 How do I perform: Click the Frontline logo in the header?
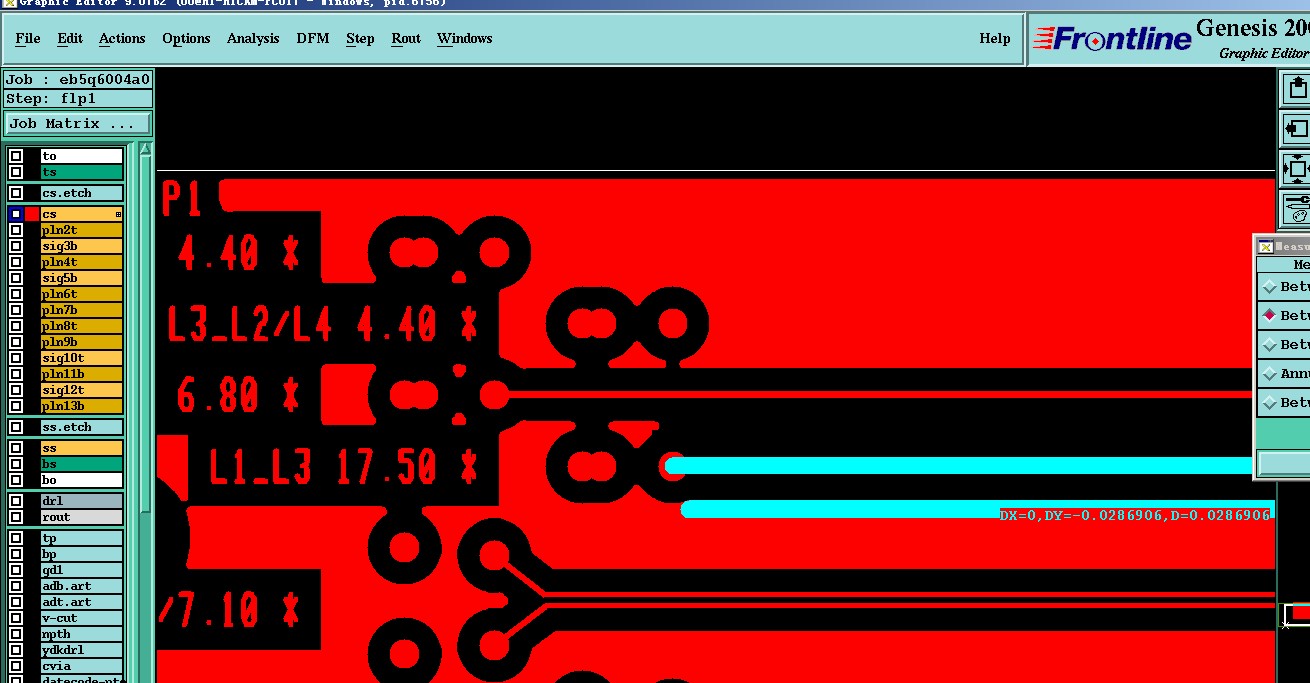(1112, 39)
